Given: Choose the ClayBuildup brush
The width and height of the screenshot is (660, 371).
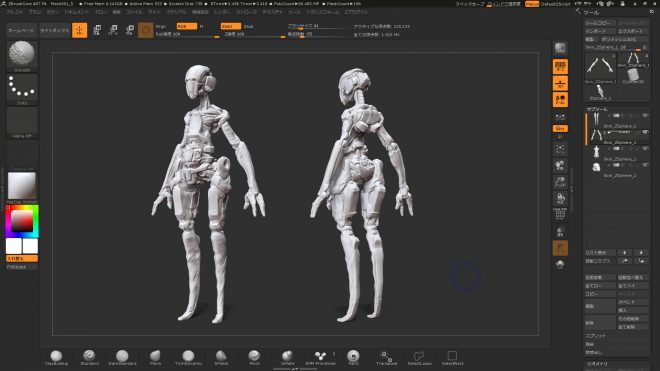Looking at the screenshot, I should (x=56, y=358).
